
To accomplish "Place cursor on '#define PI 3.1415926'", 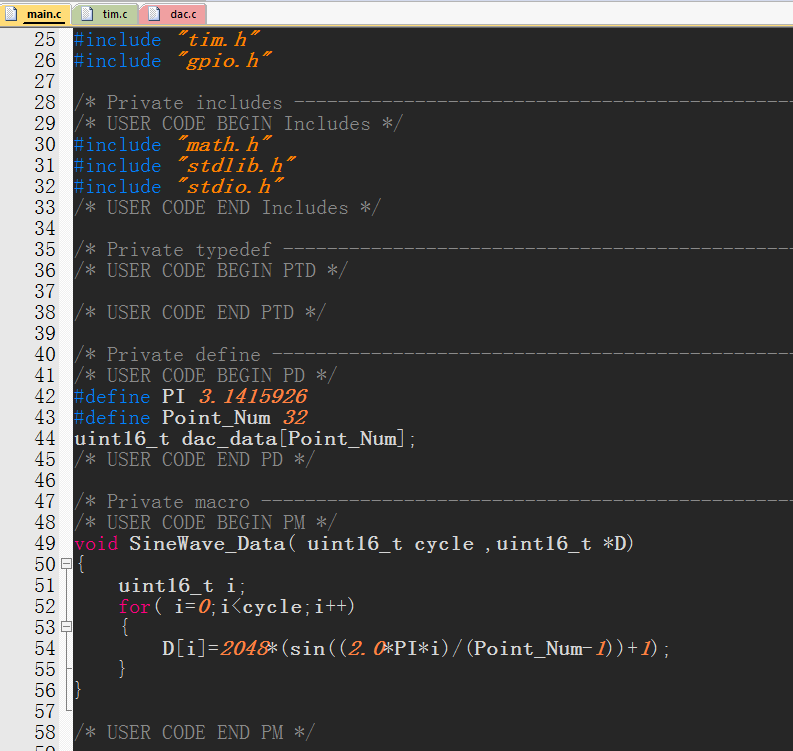I will [x=191, y=396].
